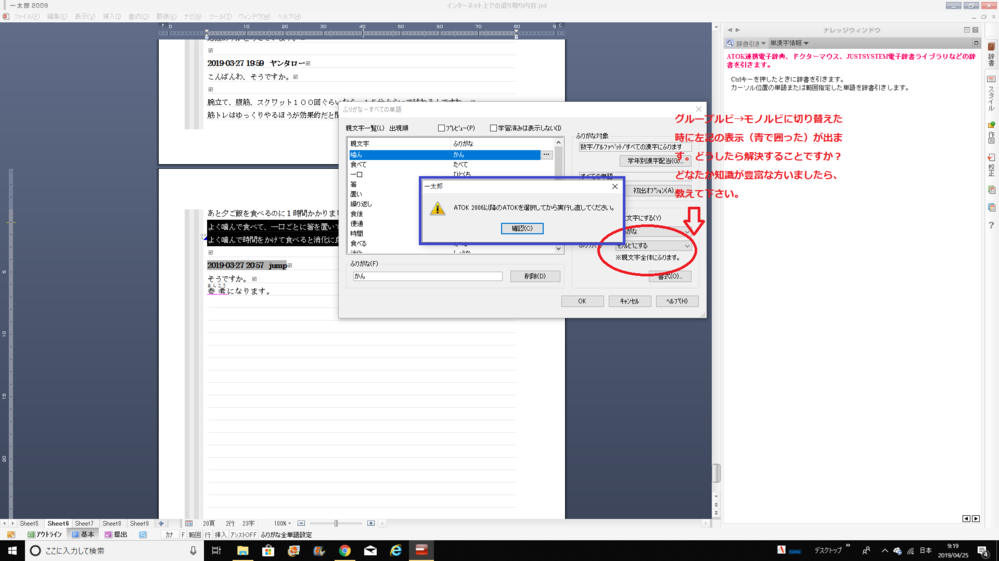This screenshot has height=561, width=999.
Task: Go forward with the knowledge window right arrow
Action: click(x=738, y=30)
